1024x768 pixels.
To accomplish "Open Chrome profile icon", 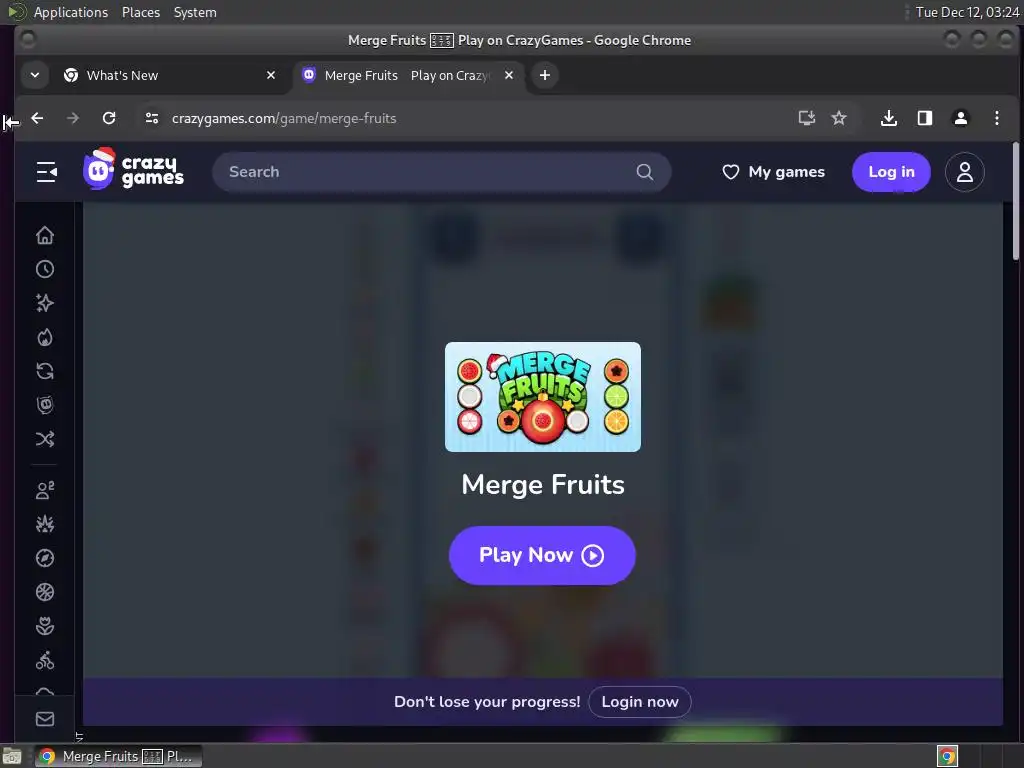I will click(961, 118).
